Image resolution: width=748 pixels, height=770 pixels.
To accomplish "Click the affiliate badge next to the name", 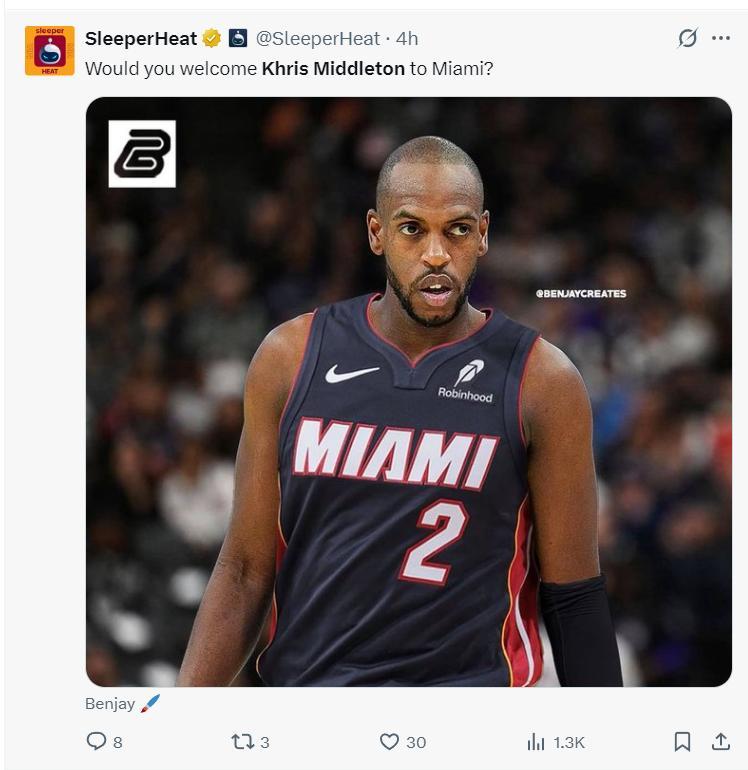I will pos(238,38).
